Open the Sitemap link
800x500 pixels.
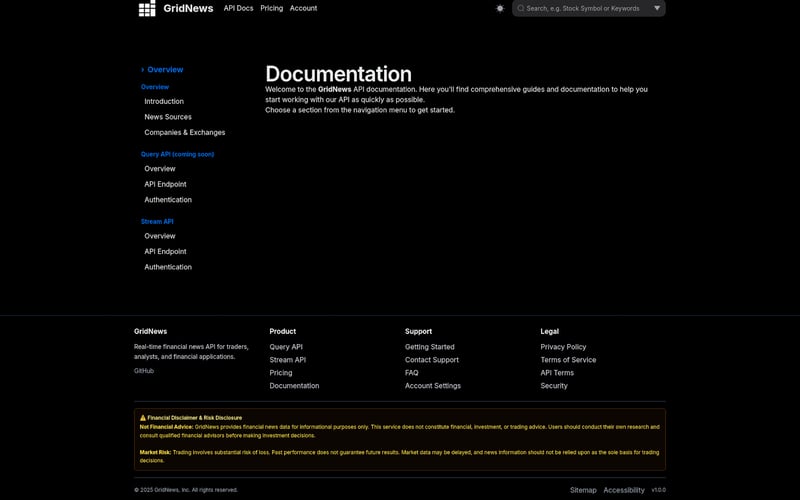pyautogui.click(x=583, y=490)
